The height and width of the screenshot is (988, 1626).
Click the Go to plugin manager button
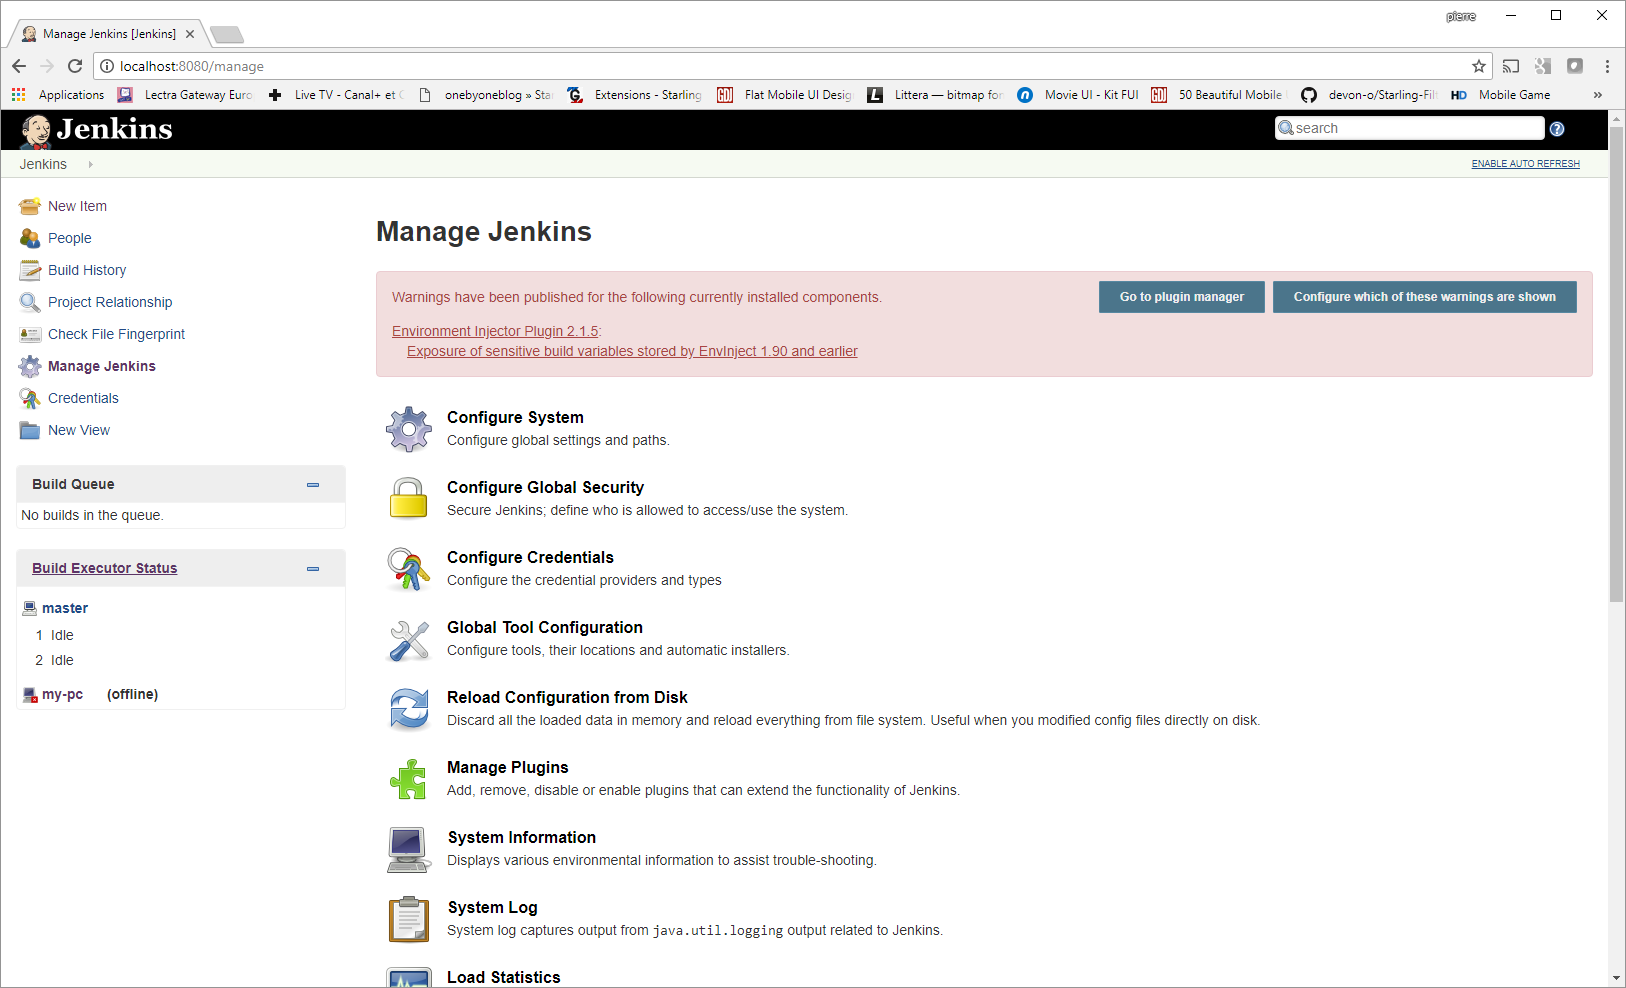[1182, 297]
